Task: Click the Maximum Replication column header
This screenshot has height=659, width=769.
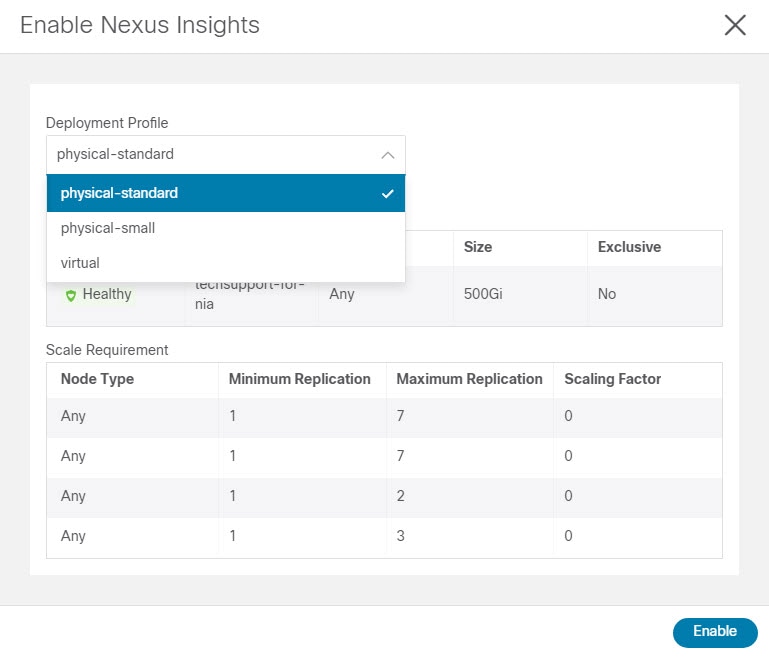Action: pyautogui.click(x=469, y=379)
